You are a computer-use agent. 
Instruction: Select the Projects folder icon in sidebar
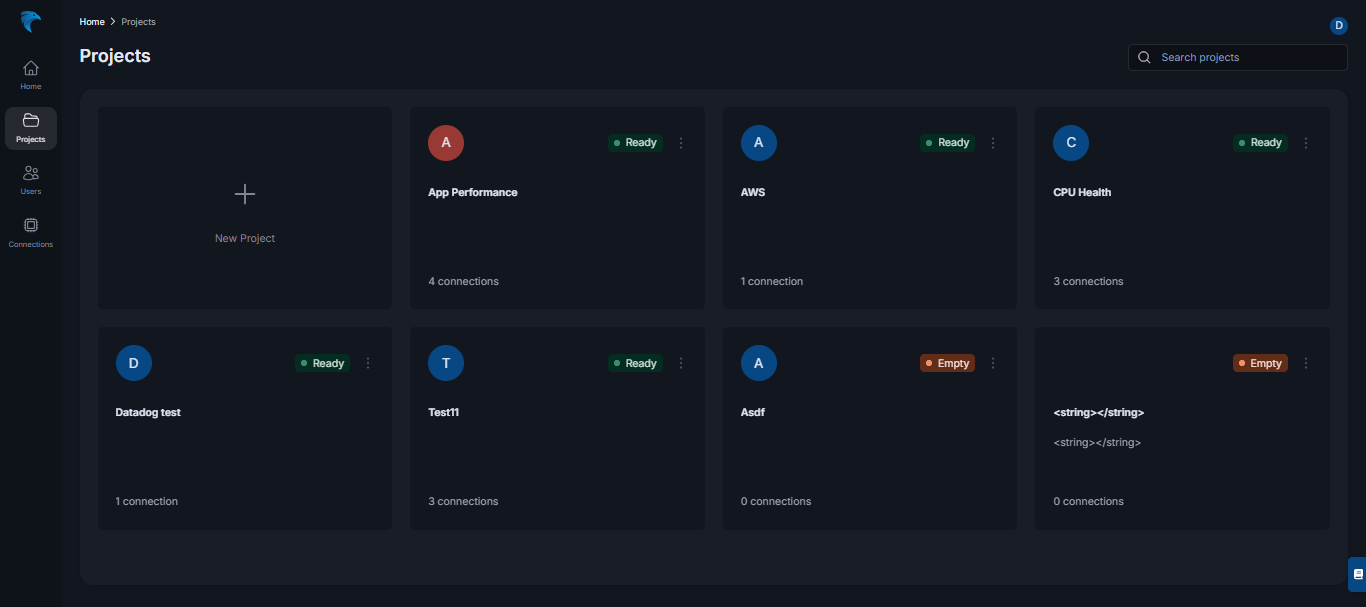31,121
